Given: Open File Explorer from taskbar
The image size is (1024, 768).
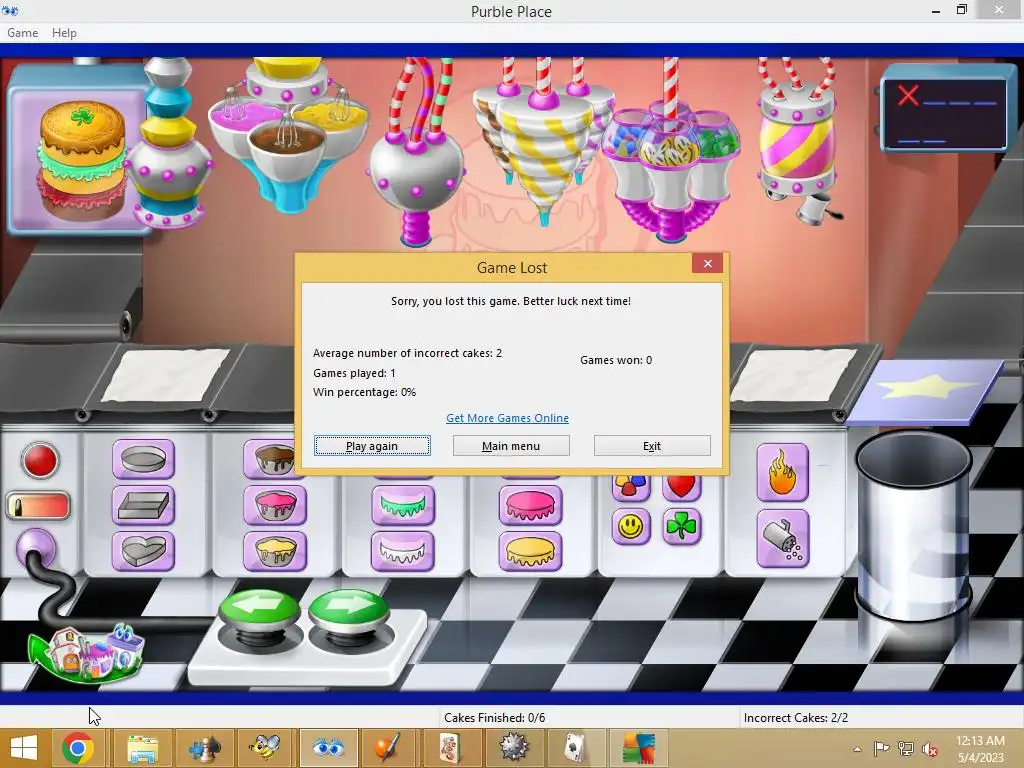Looking at the screenshot, I should (142, 748).
